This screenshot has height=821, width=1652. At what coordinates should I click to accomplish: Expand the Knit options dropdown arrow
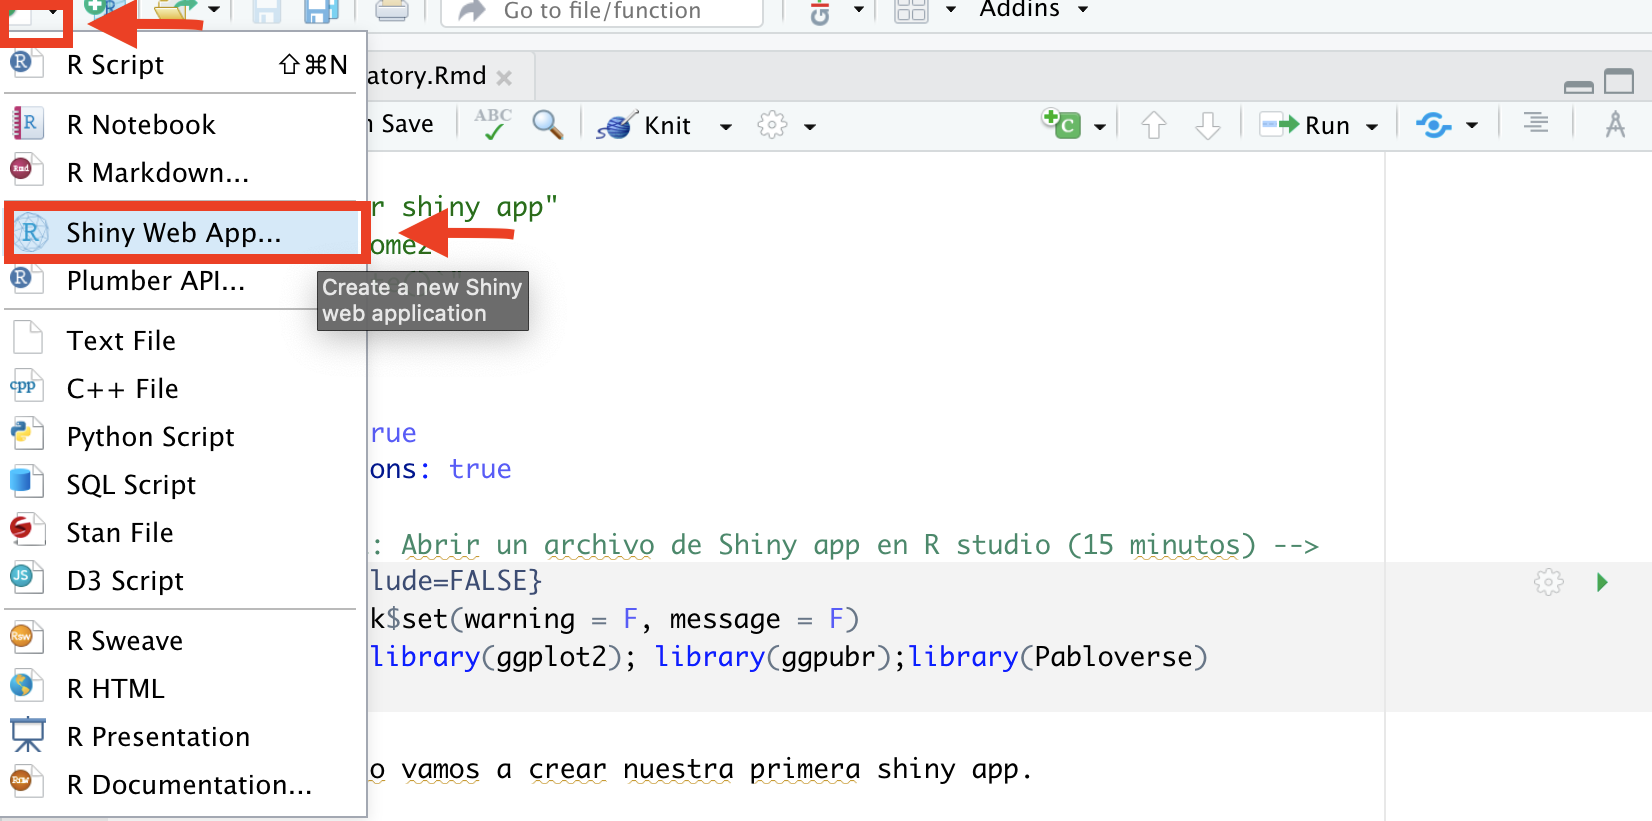tap(726, 127)
